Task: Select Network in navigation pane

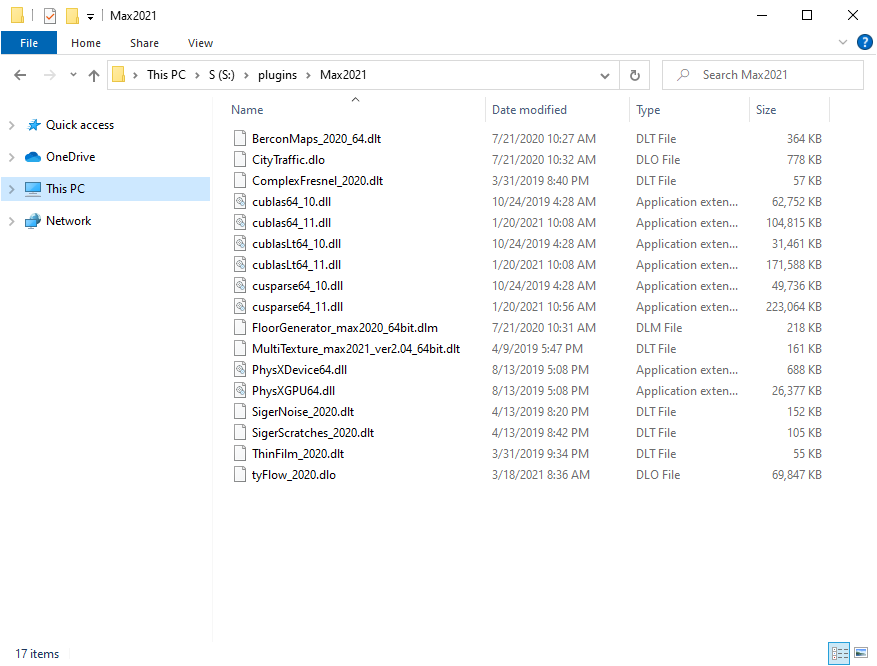Action: pos(68,221)
